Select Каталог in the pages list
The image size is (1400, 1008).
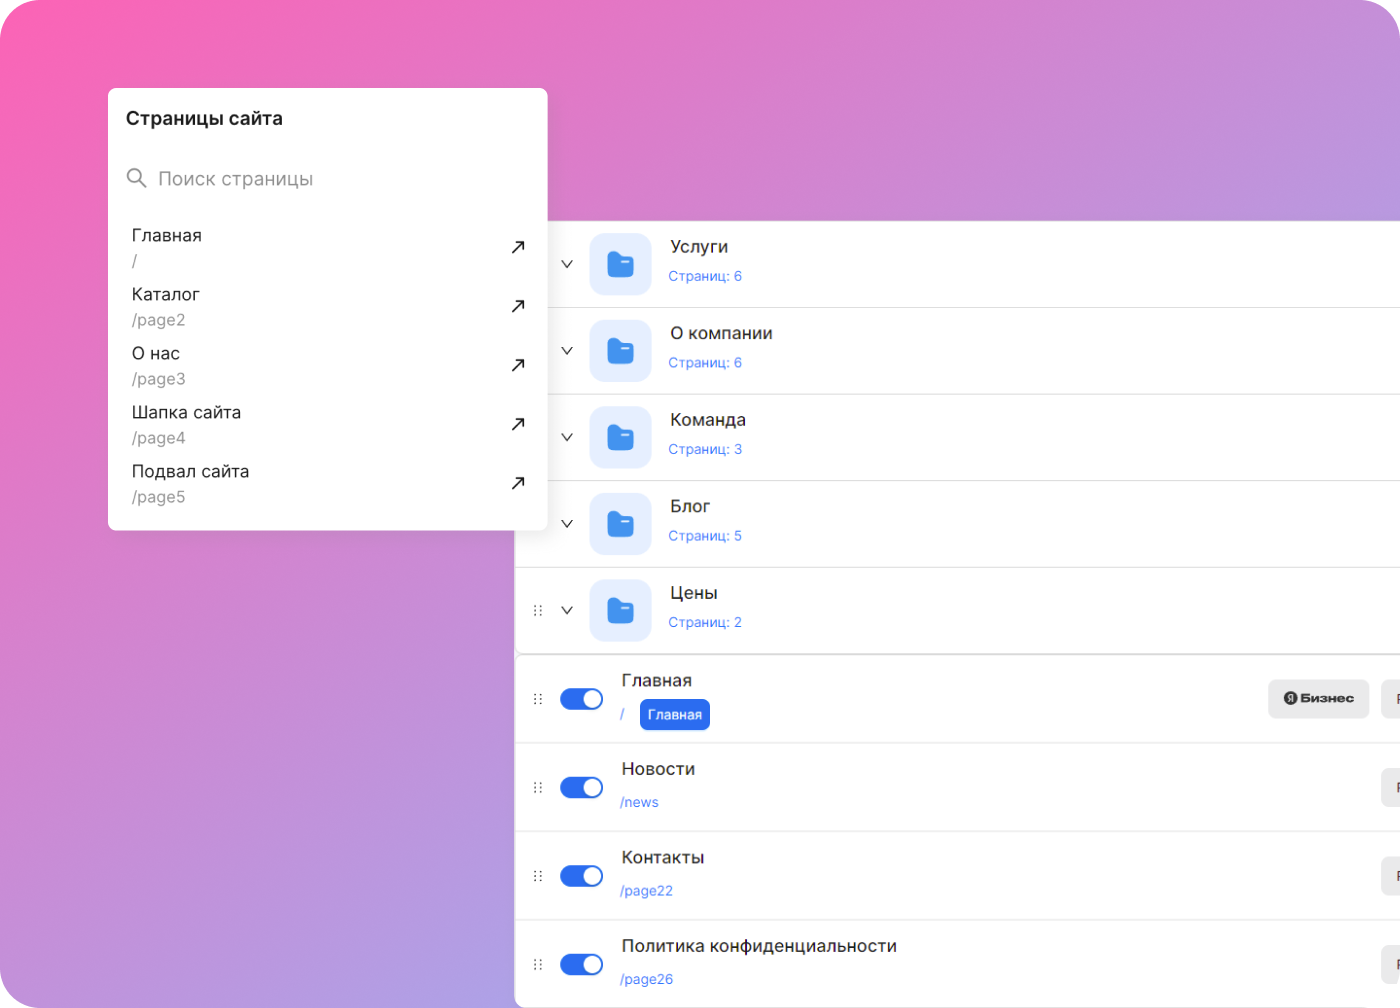pyautogui.click(x=166, y=295)
